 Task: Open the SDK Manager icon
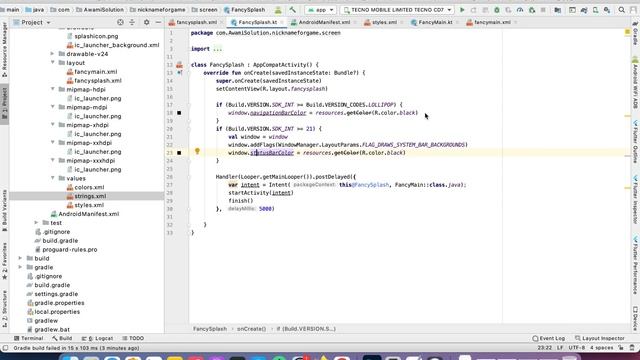coord(607,10)
